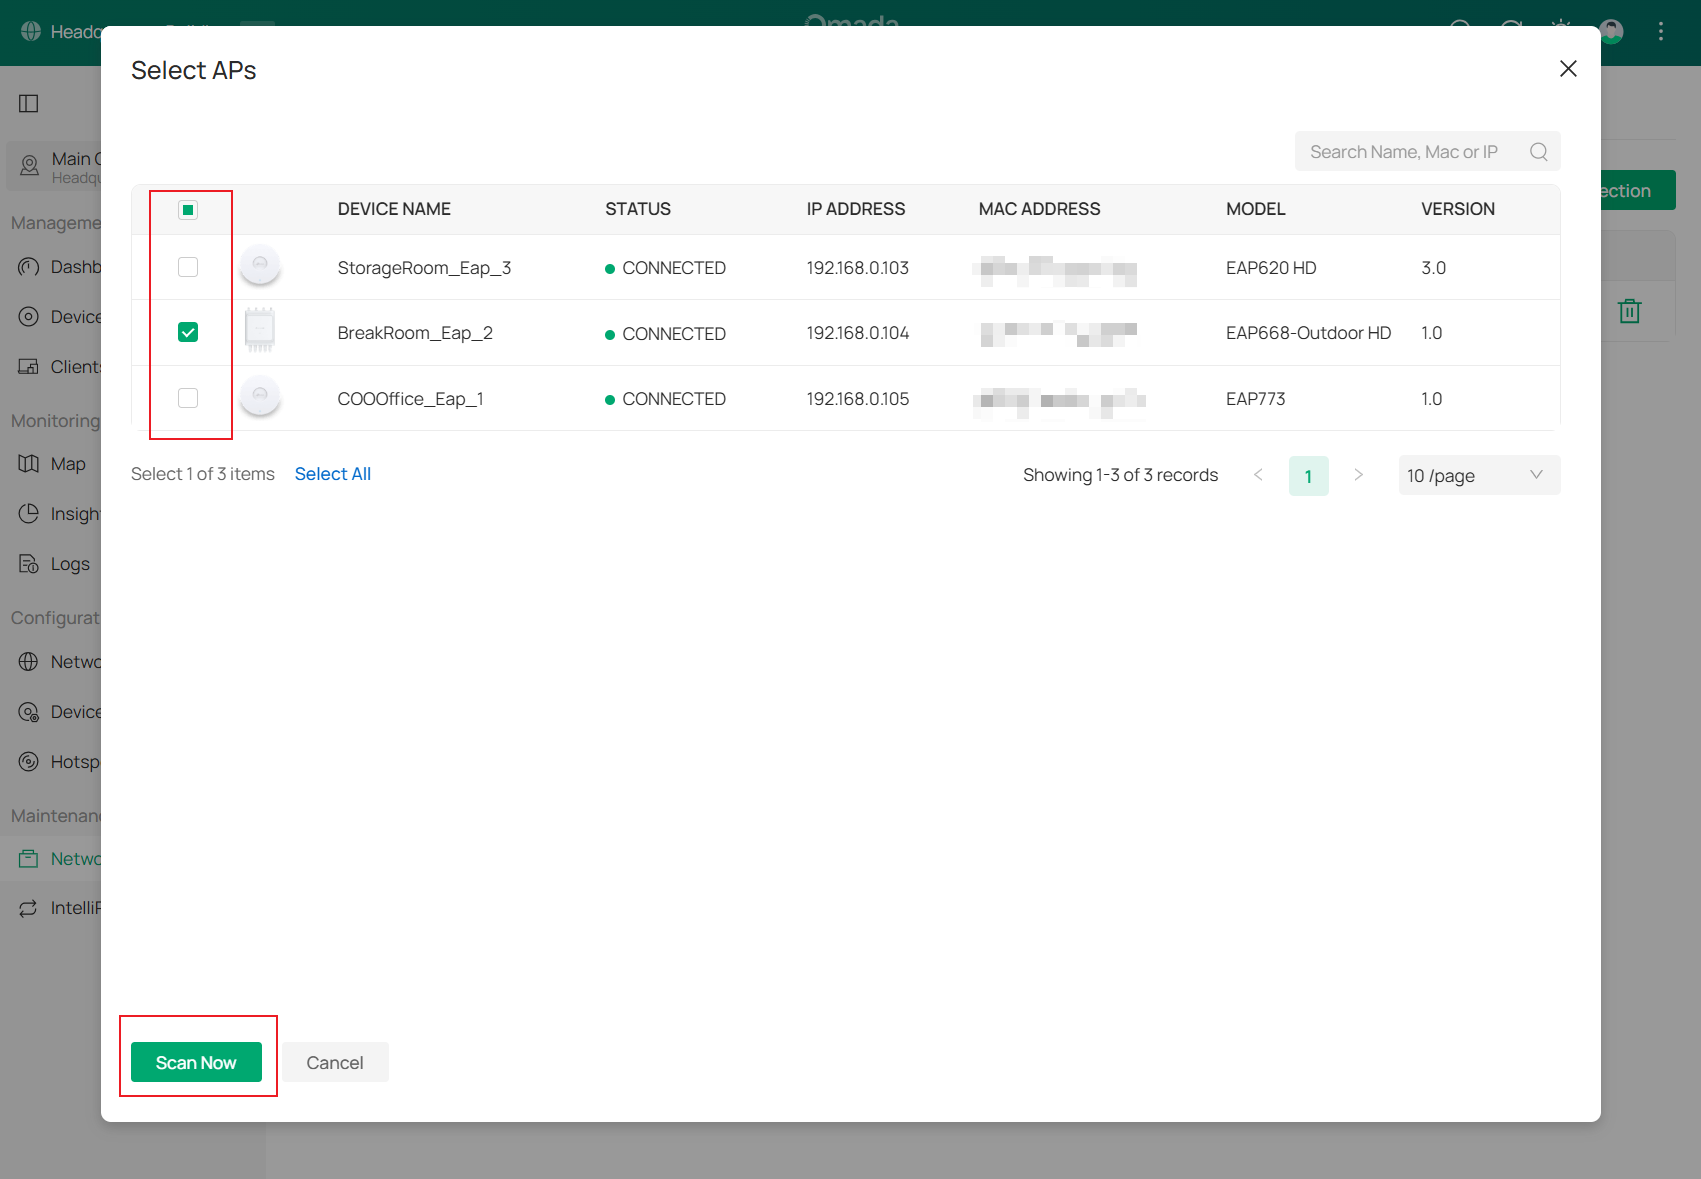Click the previous page chevron
The height and width of the screenshot is (1179, 1701).
point(1258,475)
